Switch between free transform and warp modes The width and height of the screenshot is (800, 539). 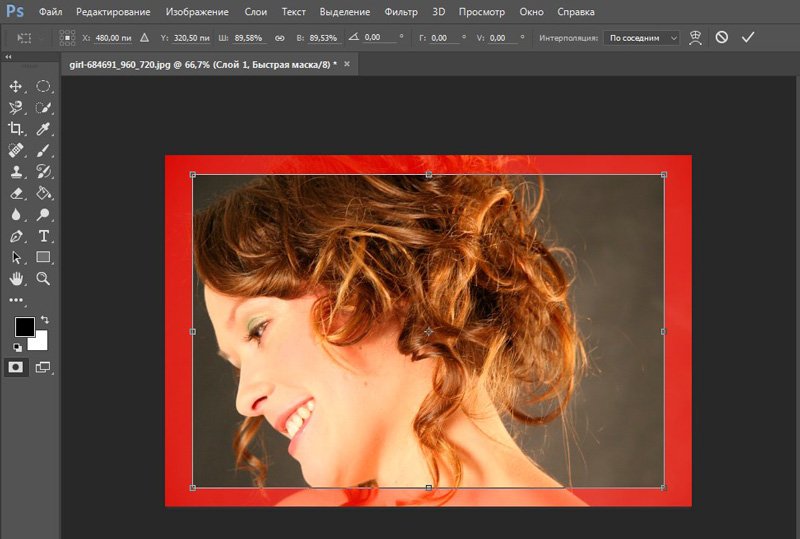[695, 38]
